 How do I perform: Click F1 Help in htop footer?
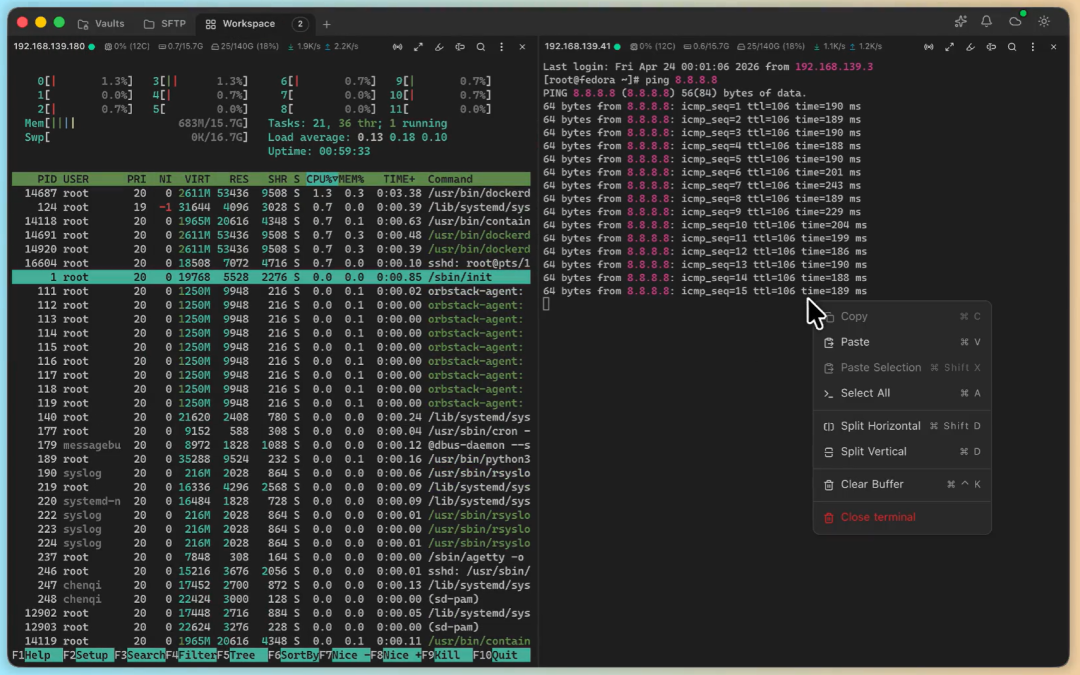coord(37,655)
